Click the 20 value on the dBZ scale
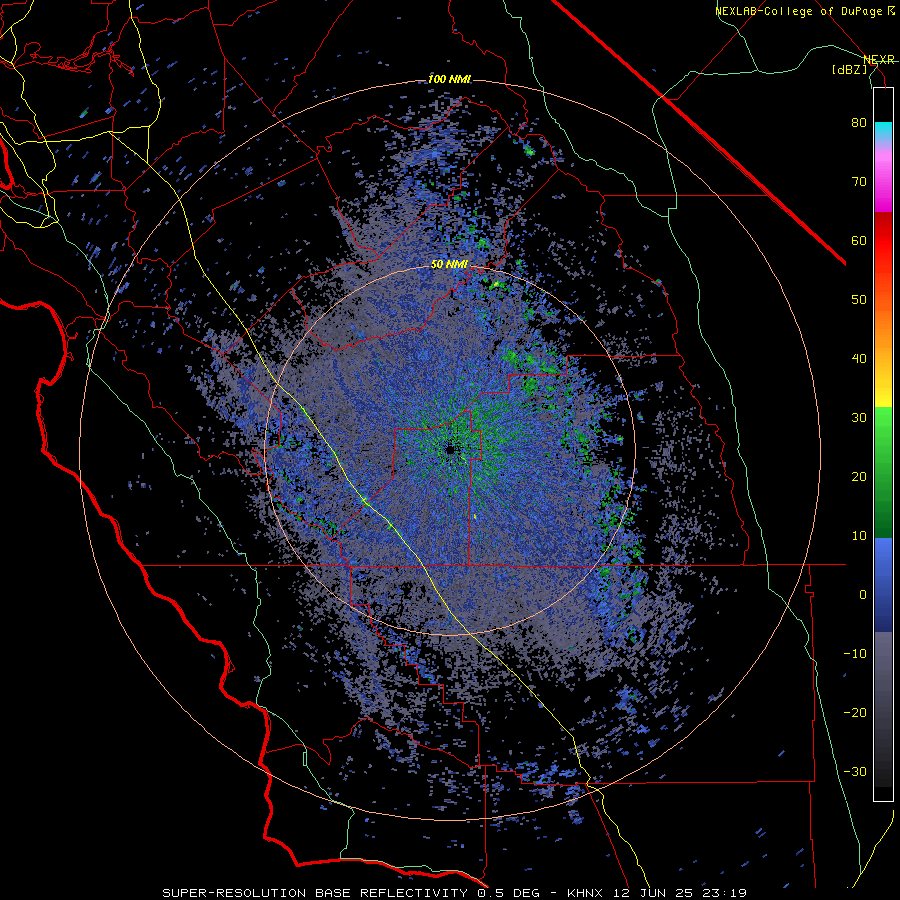The height and width of the screenshot is (900, 900). click(859, 477)
